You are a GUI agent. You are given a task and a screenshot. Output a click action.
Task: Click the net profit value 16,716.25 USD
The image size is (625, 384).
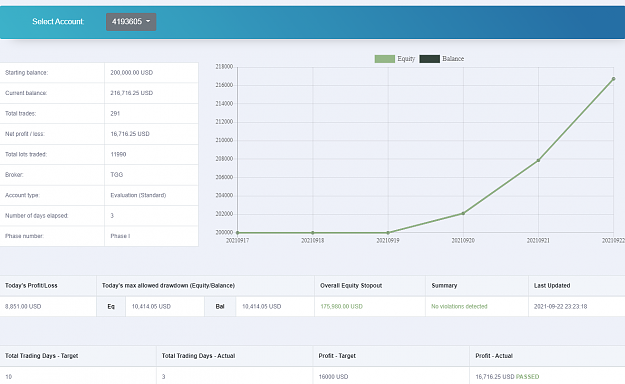pyautogui.click(x=130, y=134)
